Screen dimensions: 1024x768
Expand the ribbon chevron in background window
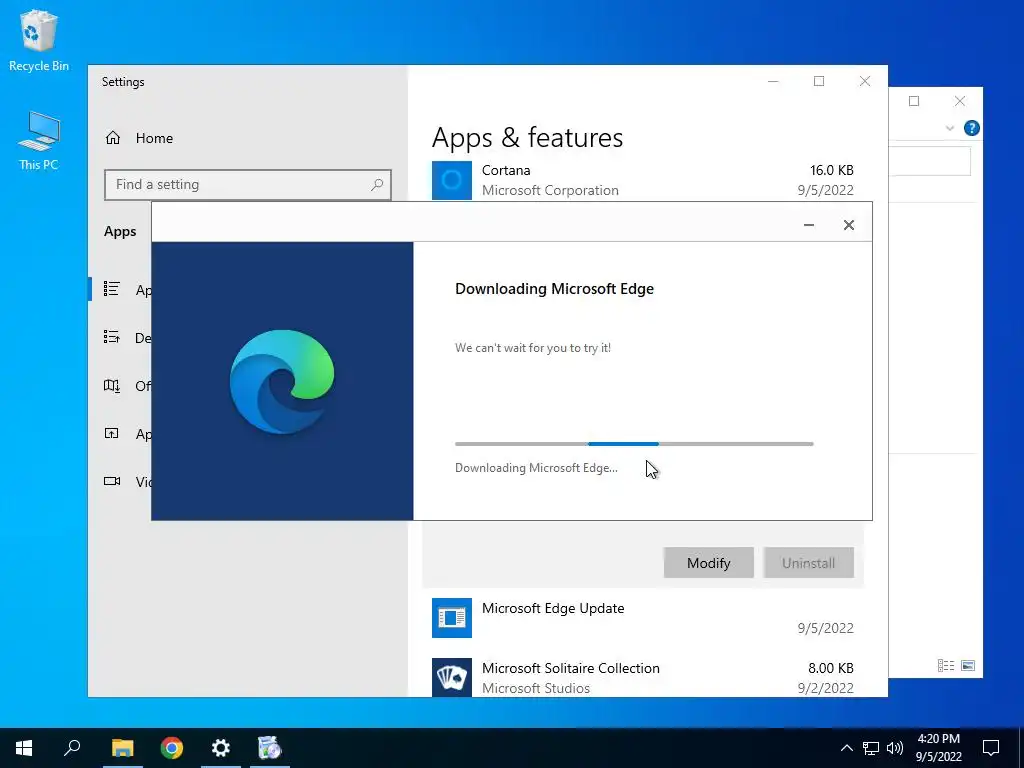(950, 129)
